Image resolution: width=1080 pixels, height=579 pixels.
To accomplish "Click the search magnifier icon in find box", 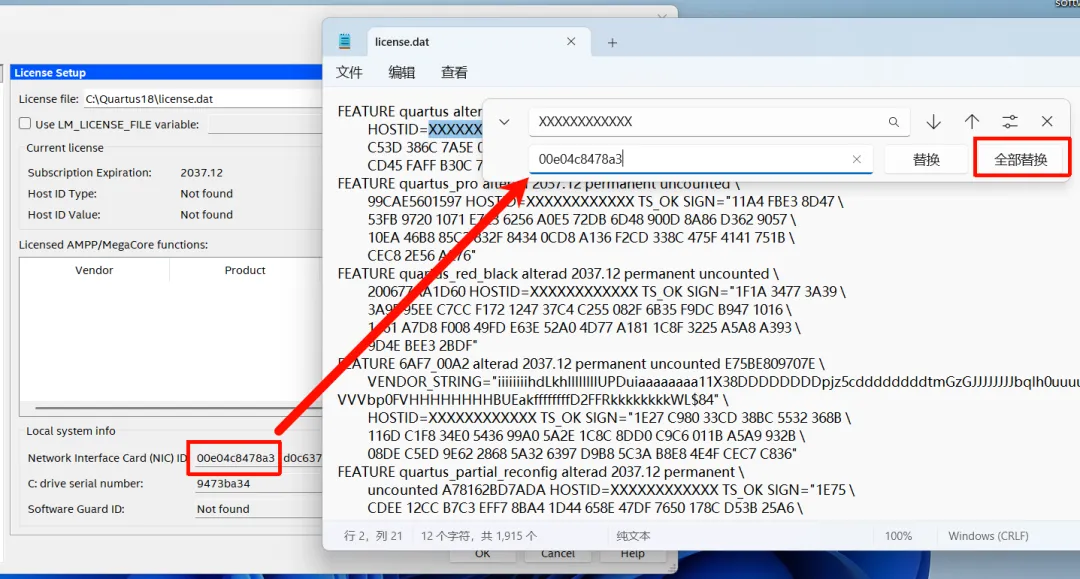I will tap(893, 122).
